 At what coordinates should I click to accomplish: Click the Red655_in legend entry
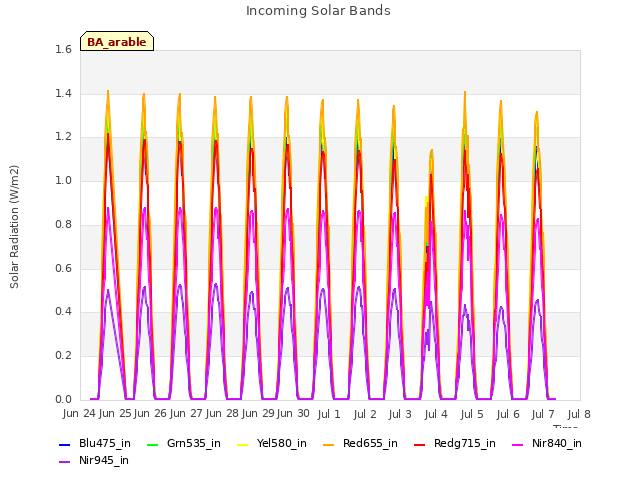pos(360,443)
